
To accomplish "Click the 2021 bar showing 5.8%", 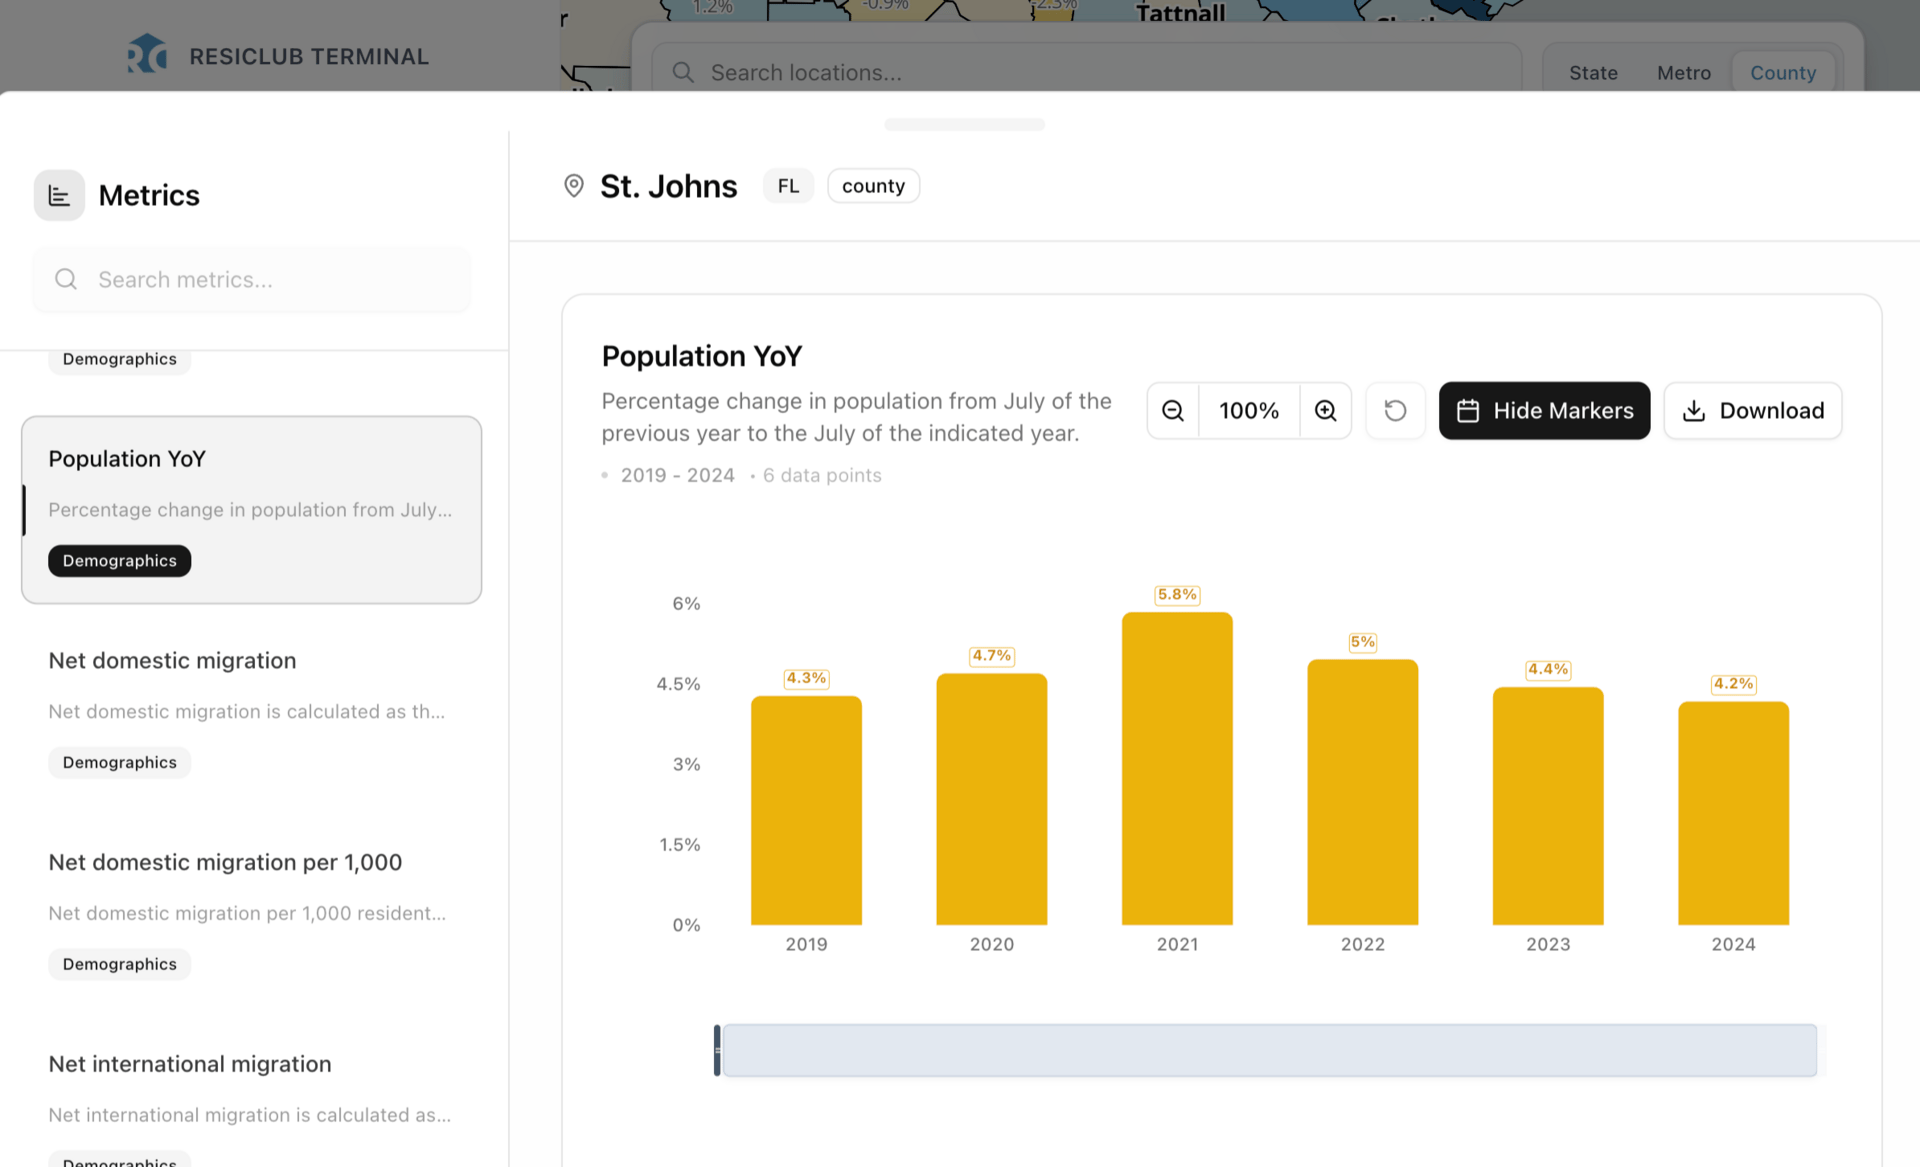I will (x=1177, y=770).
